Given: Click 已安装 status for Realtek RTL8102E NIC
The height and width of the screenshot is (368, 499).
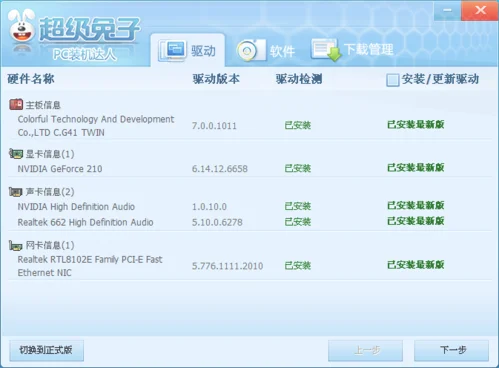Looking at the screenshot, I should (x=298, y=266).
